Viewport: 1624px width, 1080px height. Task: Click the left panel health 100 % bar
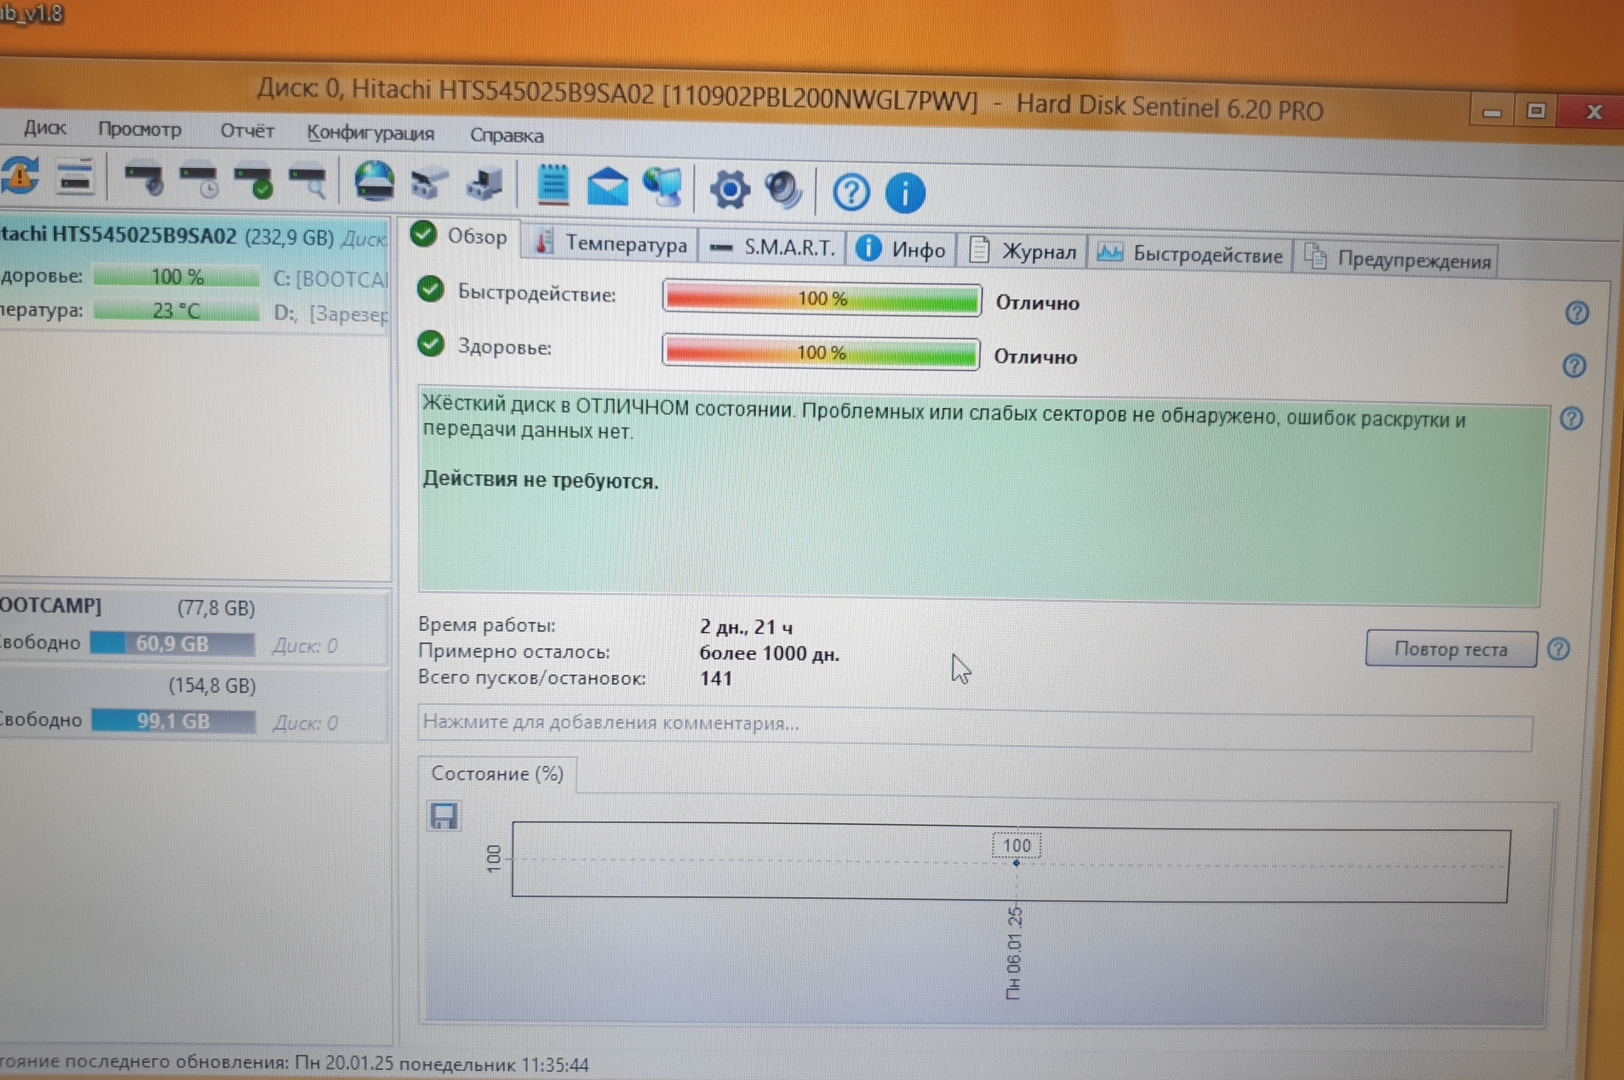(x=176, y=276)
